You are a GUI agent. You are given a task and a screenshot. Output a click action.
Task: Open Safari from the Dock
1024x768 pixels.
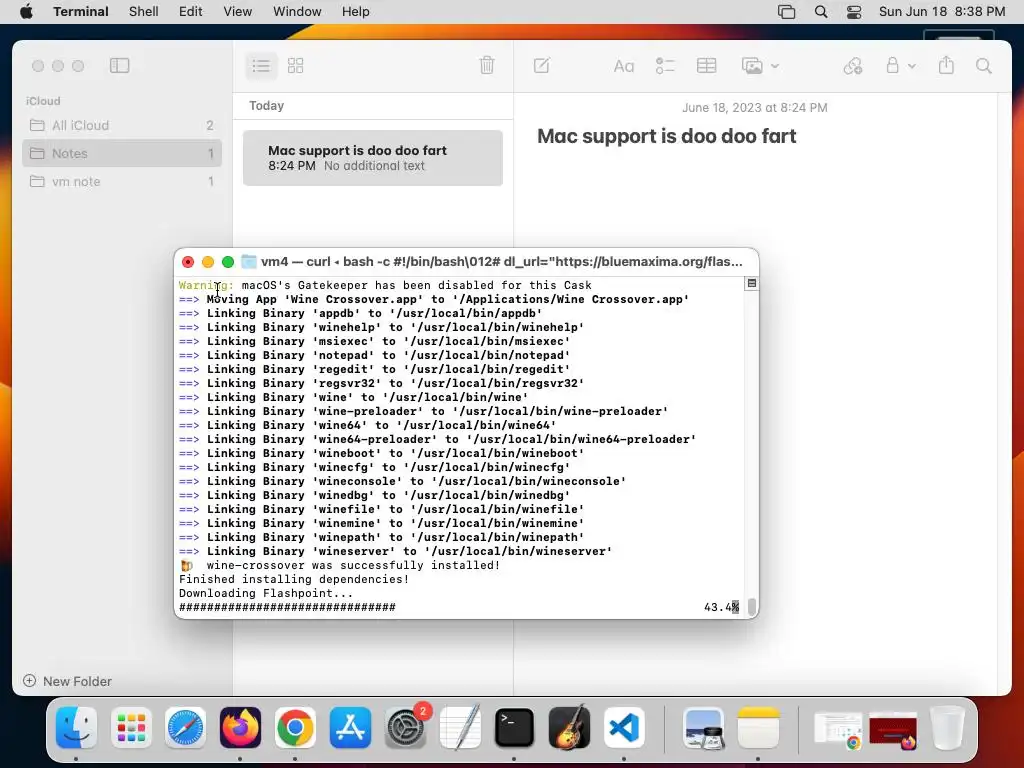click(185, 728)
